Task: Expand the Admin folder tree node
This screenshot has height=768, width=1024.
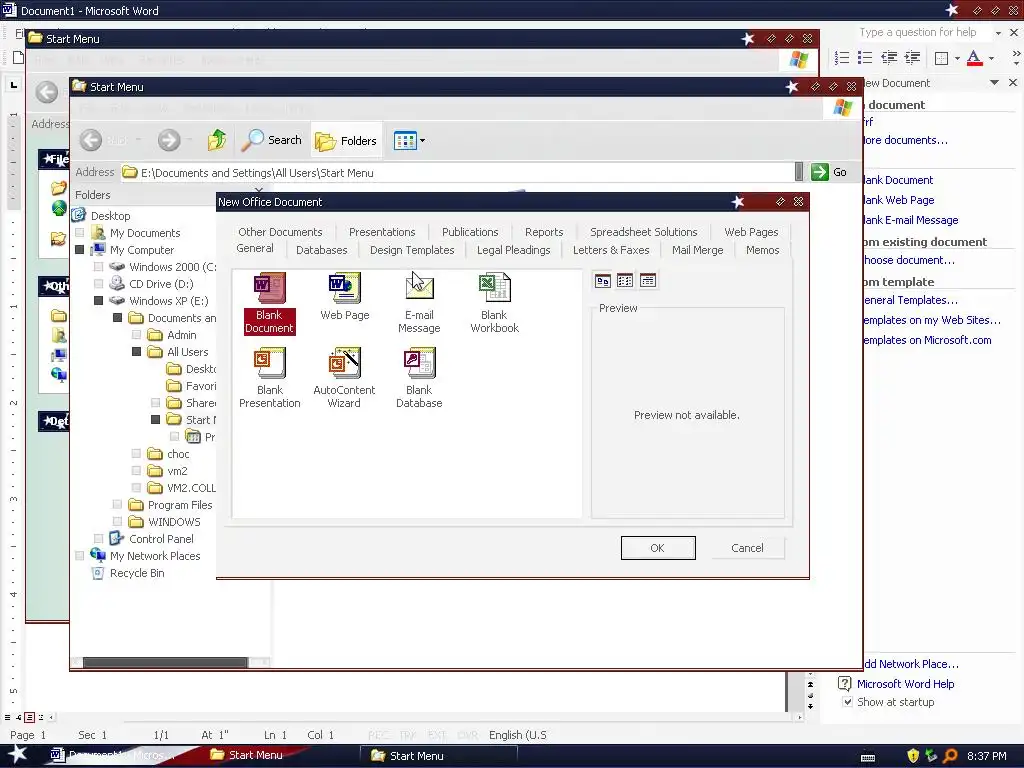Action: tap(136, 334)
